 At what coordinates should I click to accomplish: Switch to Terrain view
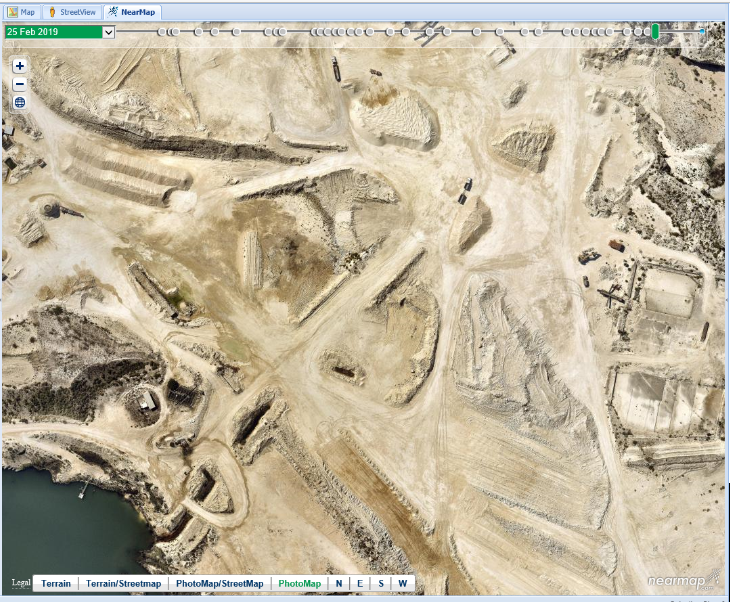click(56, 583)
